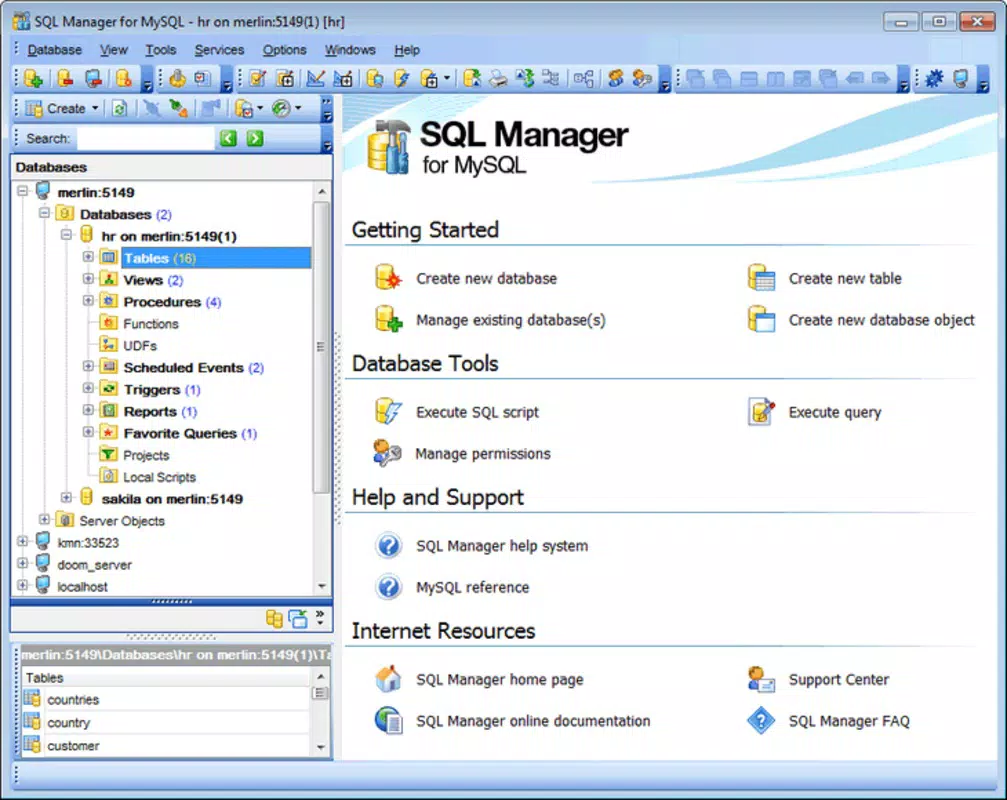Click the green previous search result arrow
This screenshot has height=800, width=1007.
(x=229, y=138)
